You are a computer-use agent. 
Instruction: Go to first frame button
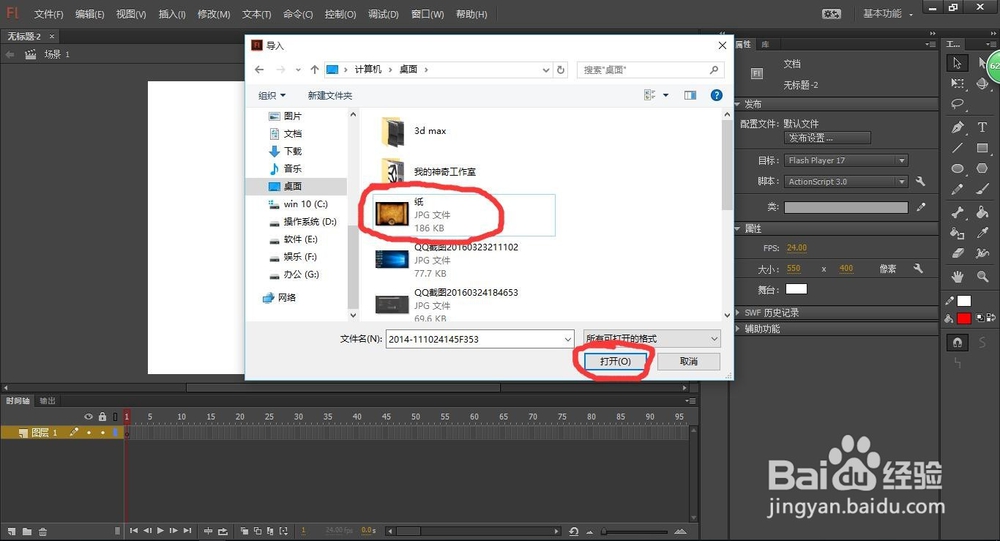(134, 530)
